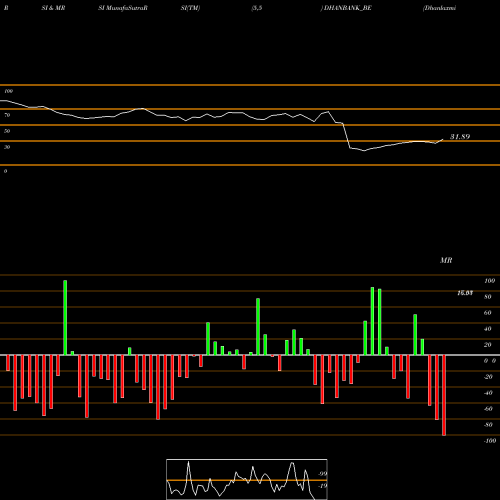Click the MR axis -20 label
This screenshot has width=500, height=500.
coord(488,377)
